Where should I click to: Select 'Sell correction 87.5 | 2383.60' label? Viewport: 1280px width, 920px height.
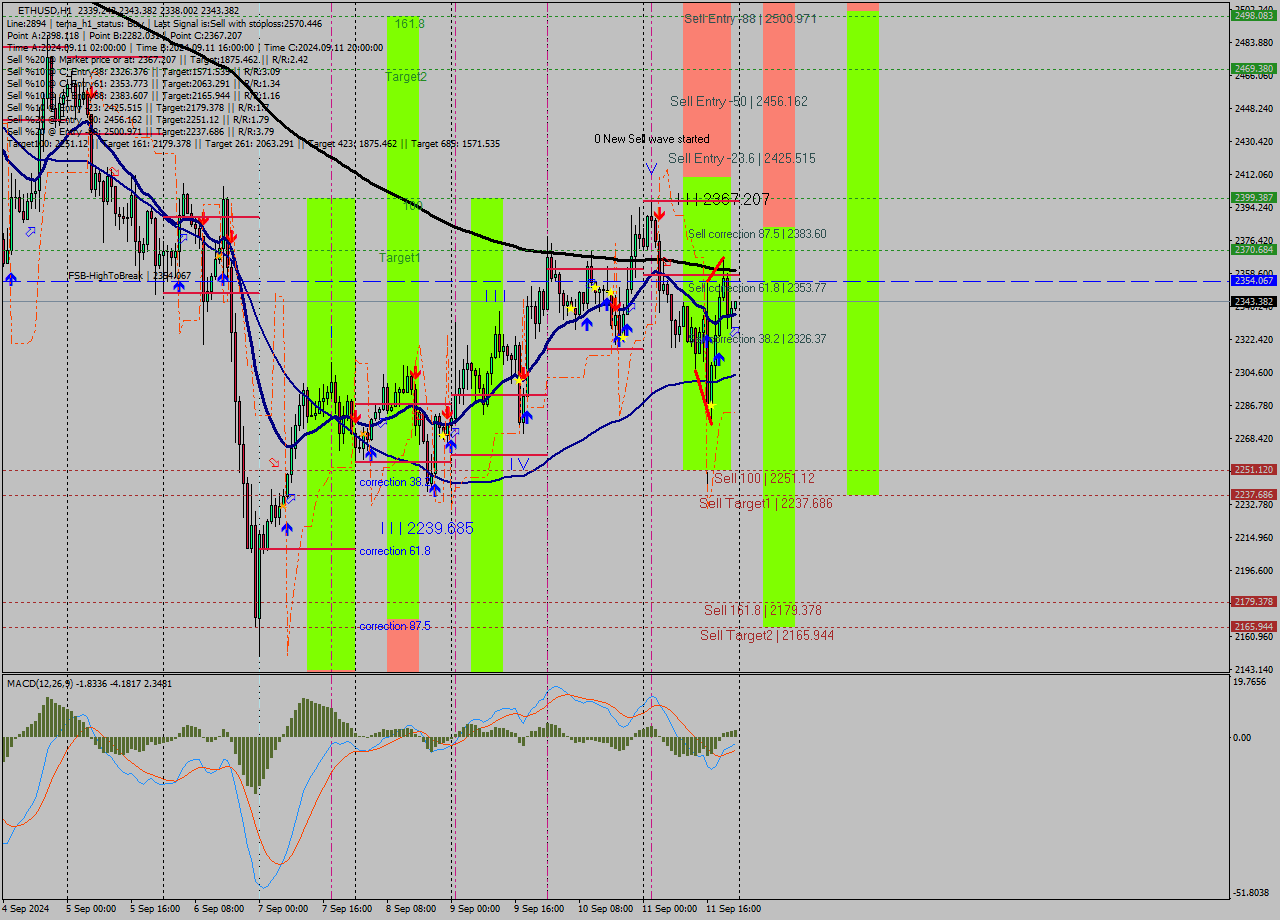756,234
